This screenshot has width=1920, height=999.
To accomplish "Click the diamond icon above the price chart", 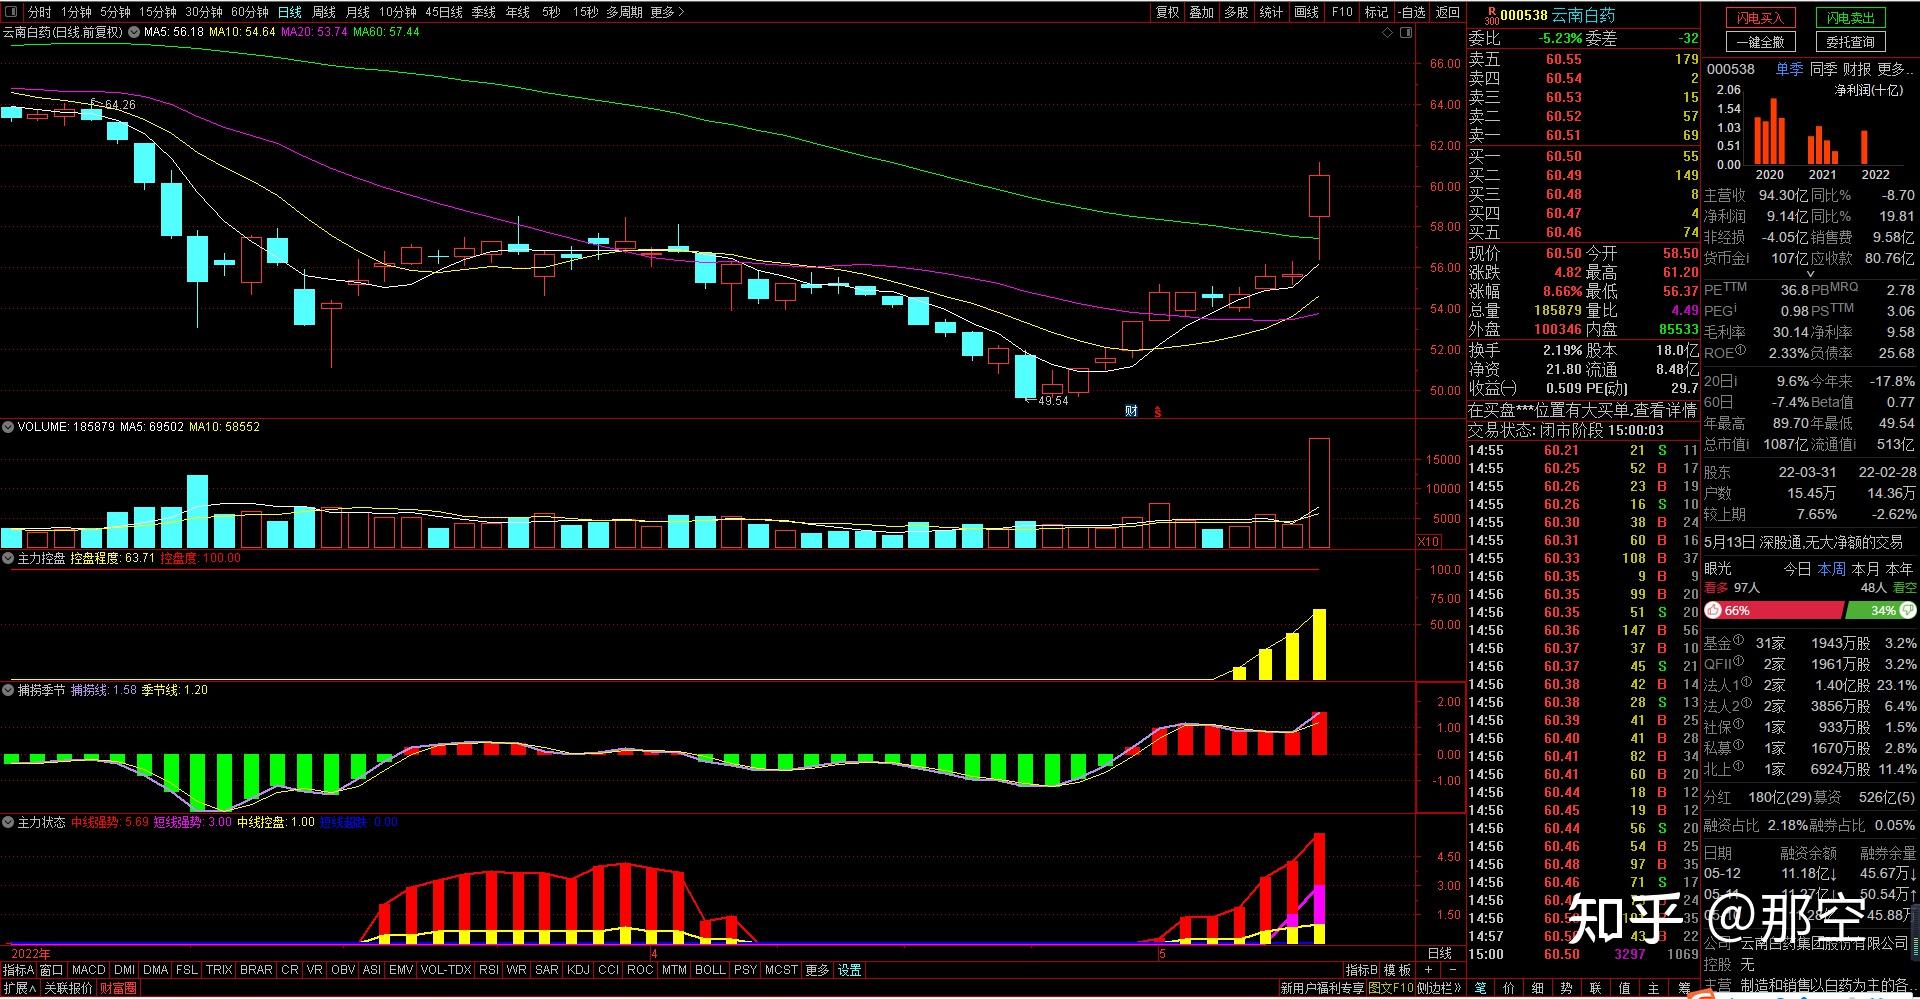I will point(1387,33).
